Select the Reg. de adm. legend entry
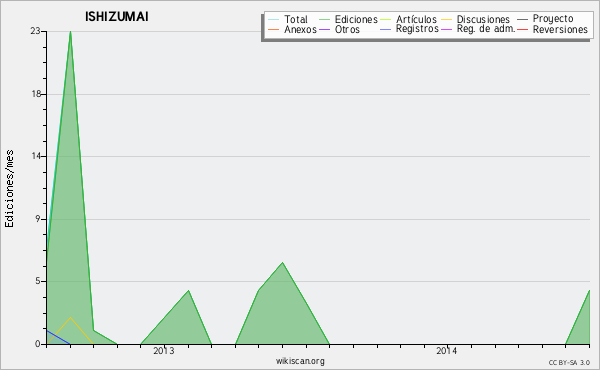 tap(486, 29)
